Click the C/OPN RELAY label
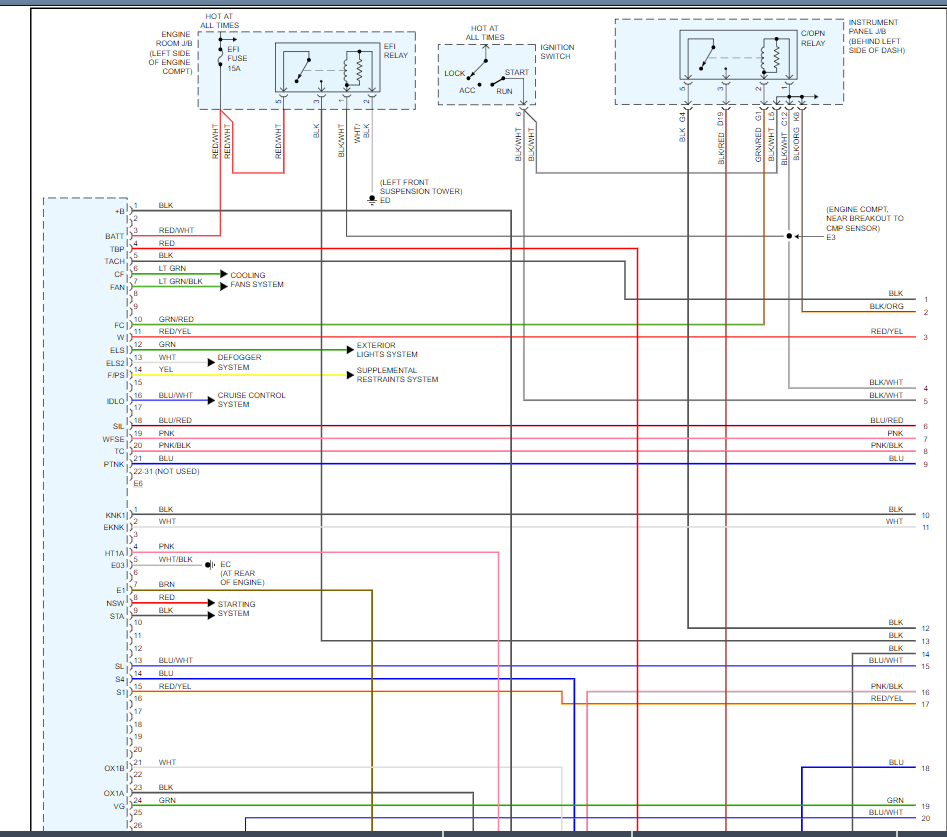Viewport: 947px width, 837px height. point(813,38)
